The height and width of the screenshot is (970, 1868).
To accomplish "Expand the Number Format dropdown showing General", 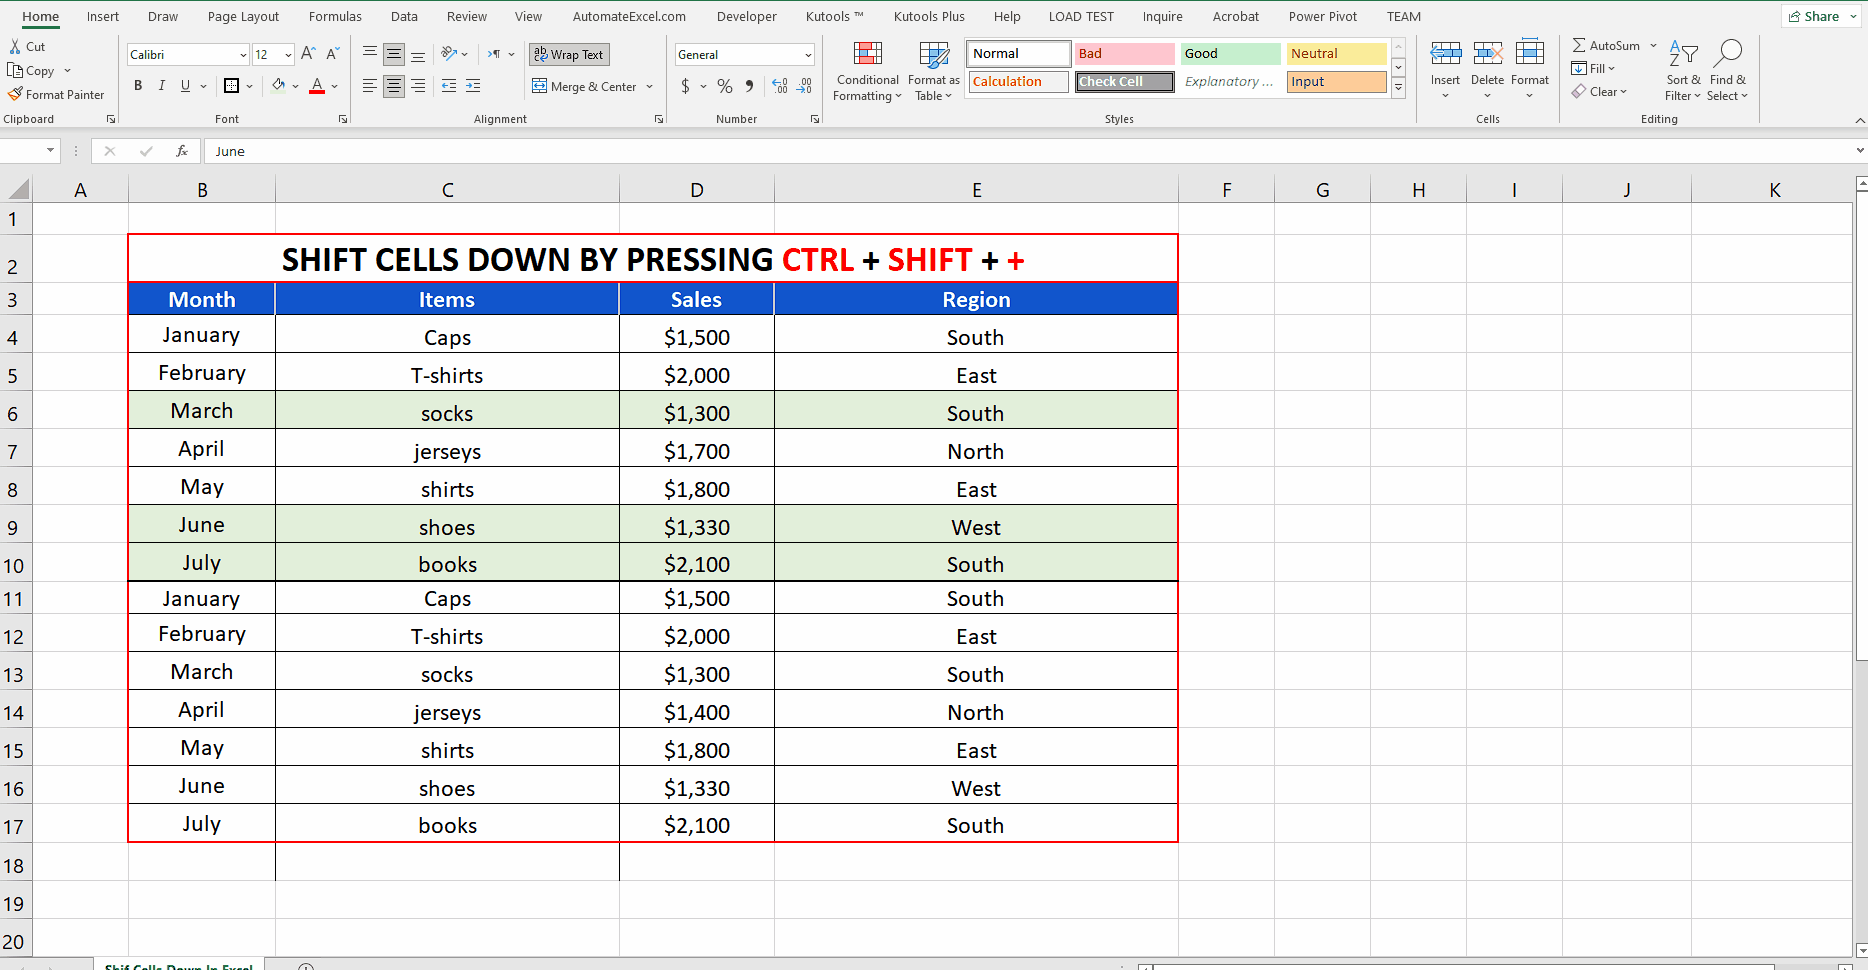I will point(808,54).
